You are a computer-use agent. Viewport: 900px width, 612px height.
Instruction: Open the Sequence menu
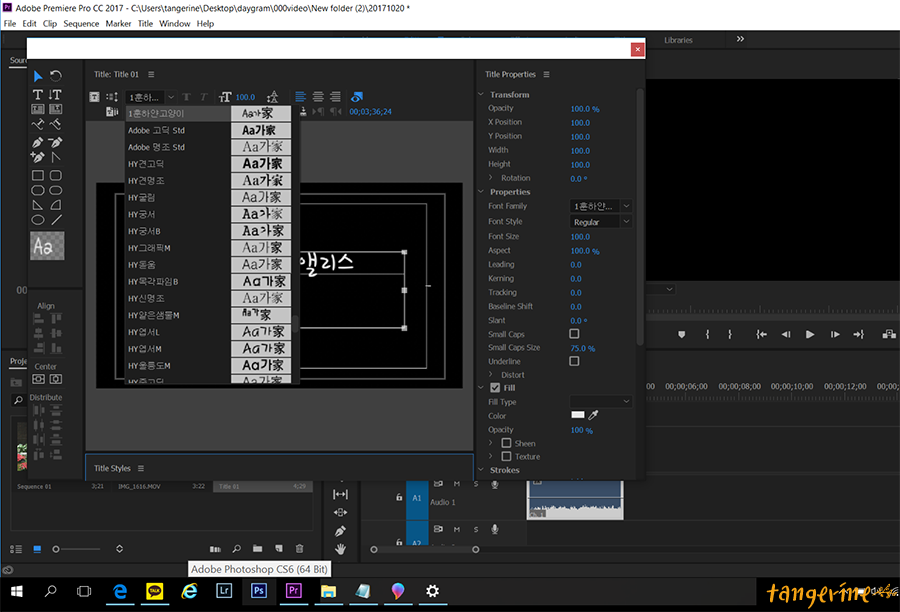(81, 24)
